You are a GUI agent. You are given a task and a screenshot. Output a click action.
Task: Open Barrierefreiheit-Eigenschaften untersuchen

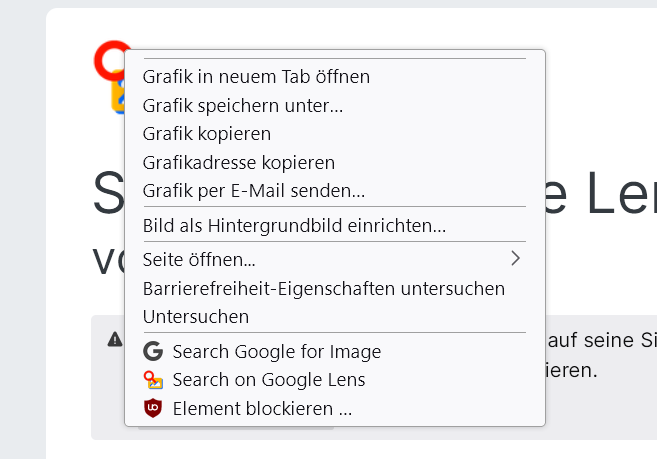coord(324,288)
